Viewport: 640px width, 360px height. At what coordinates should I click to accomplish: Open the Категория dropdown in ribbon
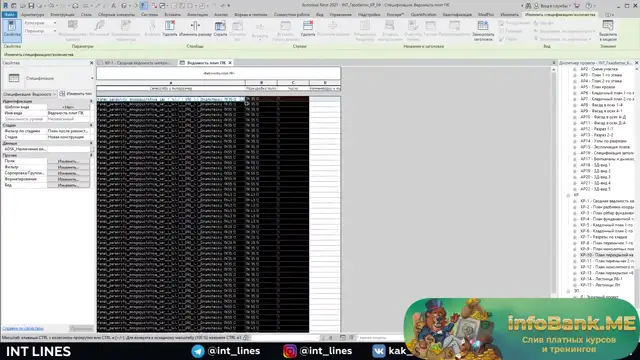click(x=40, y=23)
